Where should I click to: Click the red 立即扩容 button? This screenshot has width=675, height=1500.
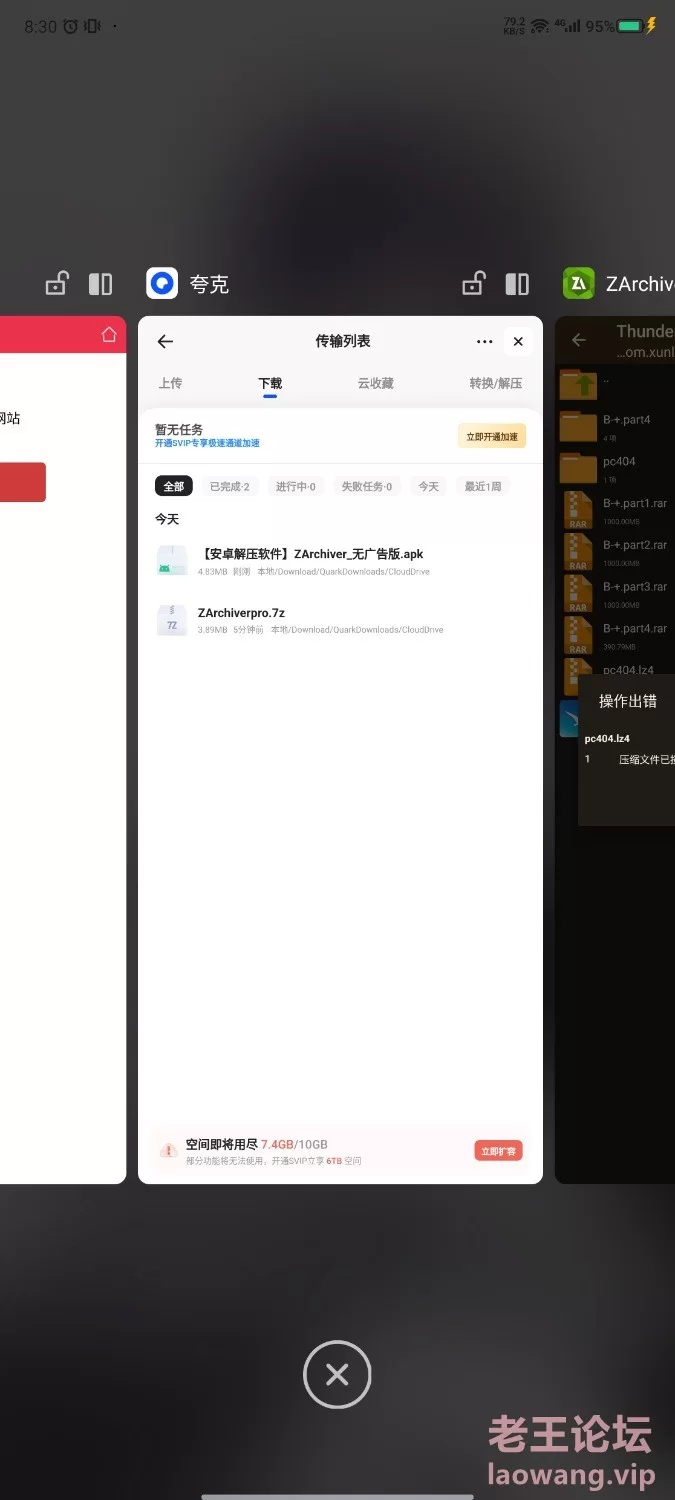[x=498, y=1151]
